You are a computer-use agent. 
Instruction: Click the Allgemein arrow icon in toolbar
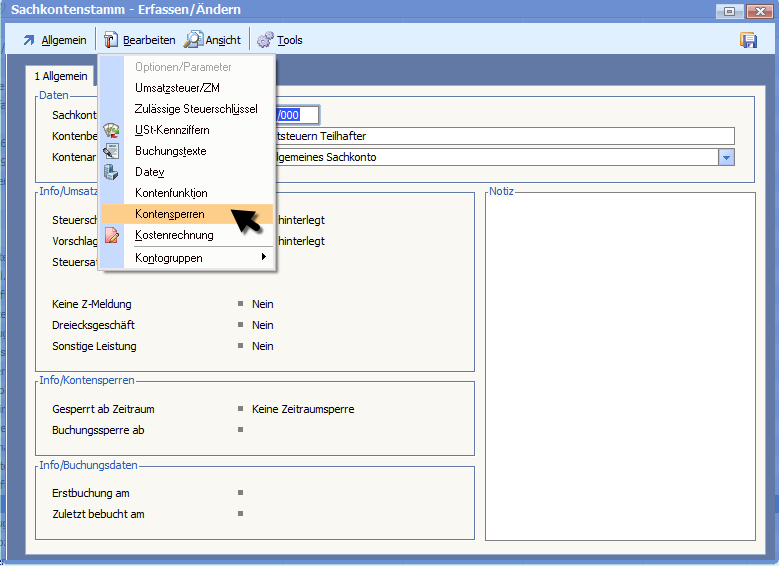click(x=28, y=40)
